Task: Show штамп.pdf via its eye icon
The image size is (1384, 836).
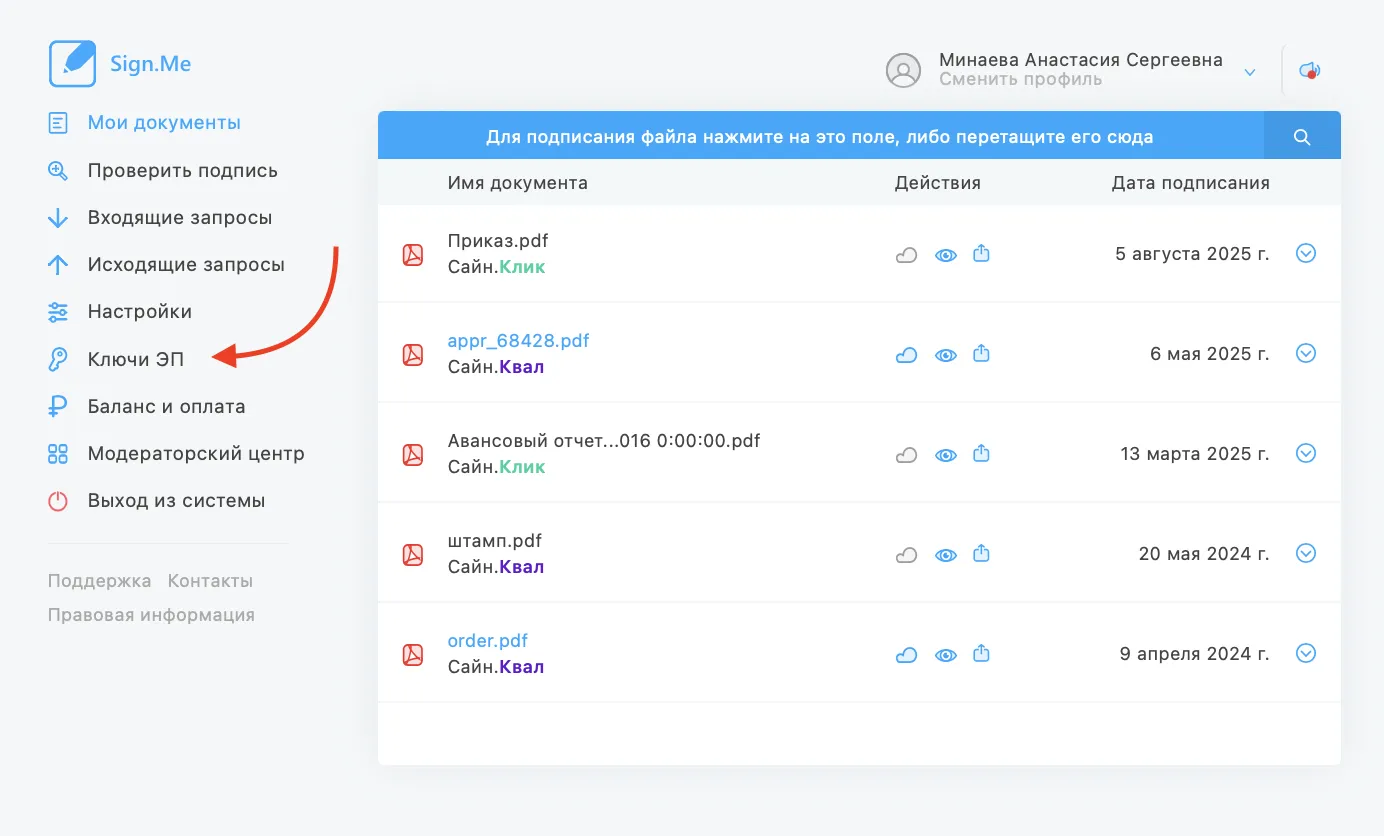Action: click(x=945, y=555)
